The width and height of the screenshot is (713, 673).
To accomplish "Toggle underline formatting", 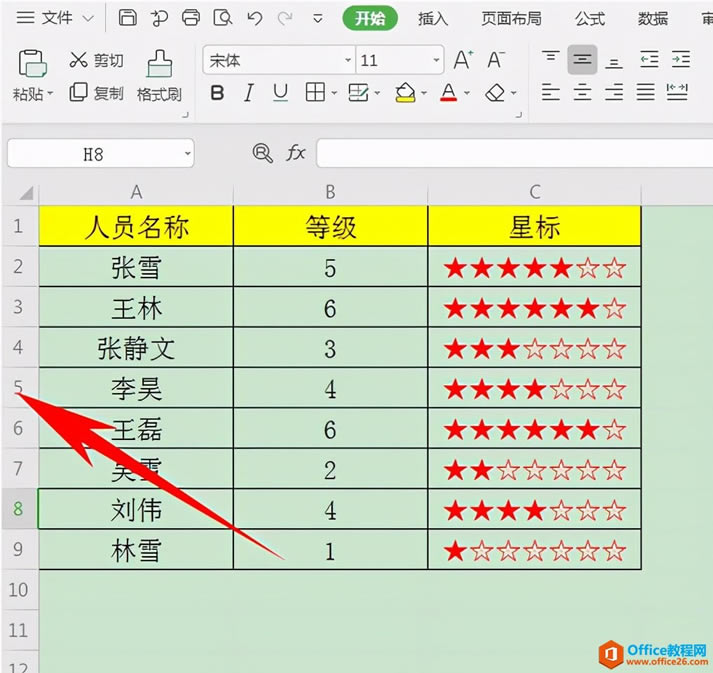I will click(281, 93).
